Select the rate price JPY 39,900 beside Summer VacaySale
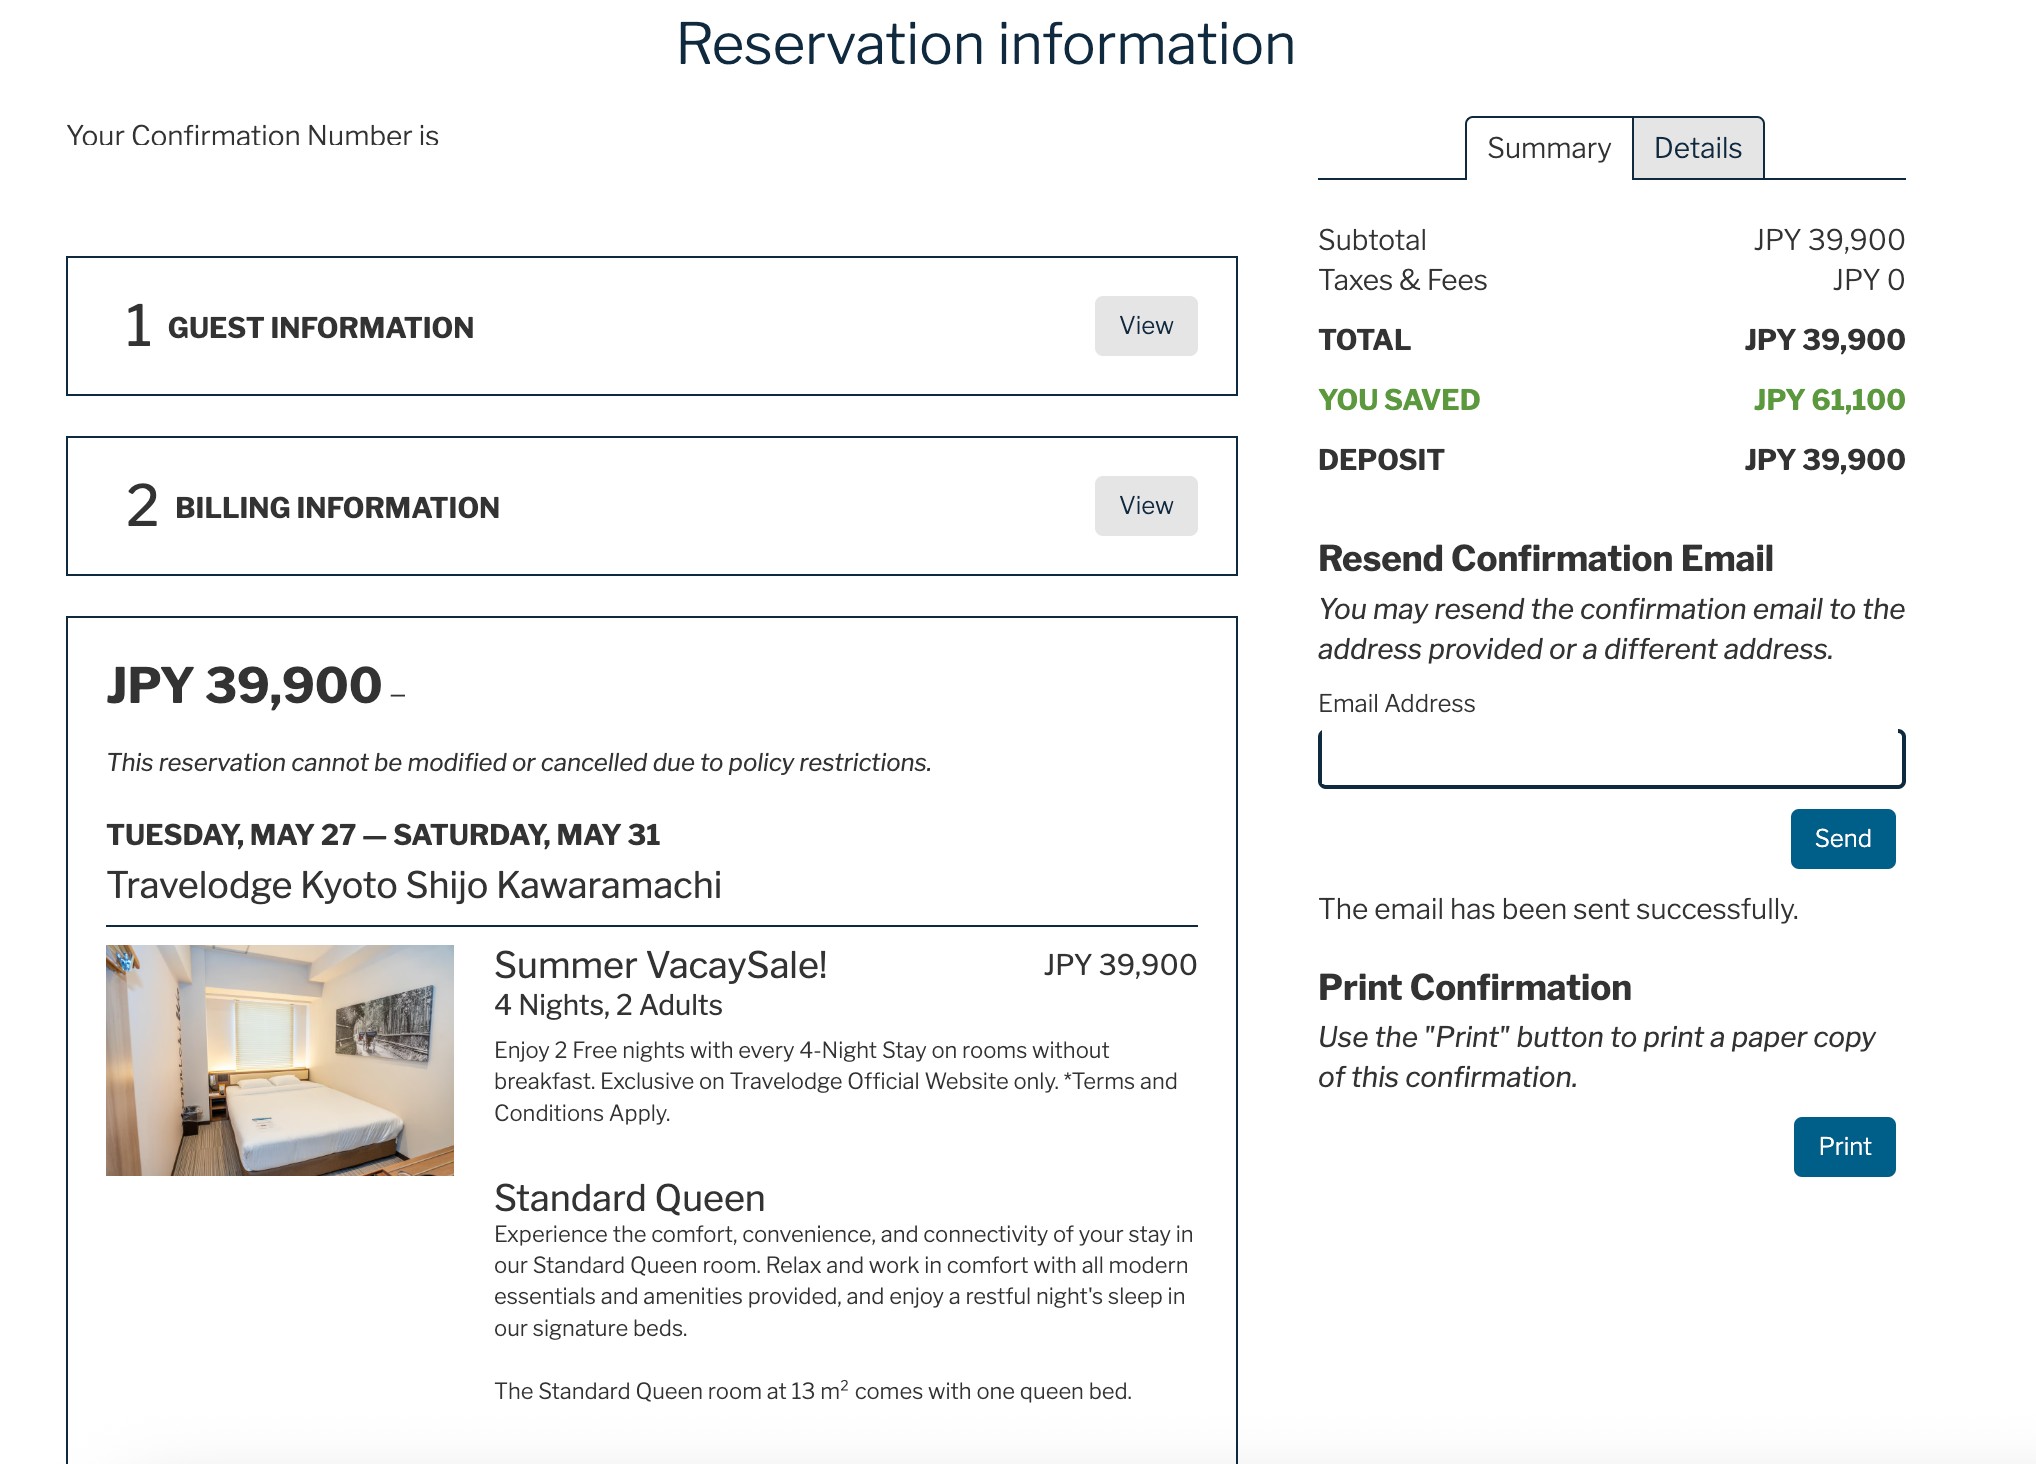Image resolution: width=2036 pixels, height=1464 pixels. tap(1120, 965)
